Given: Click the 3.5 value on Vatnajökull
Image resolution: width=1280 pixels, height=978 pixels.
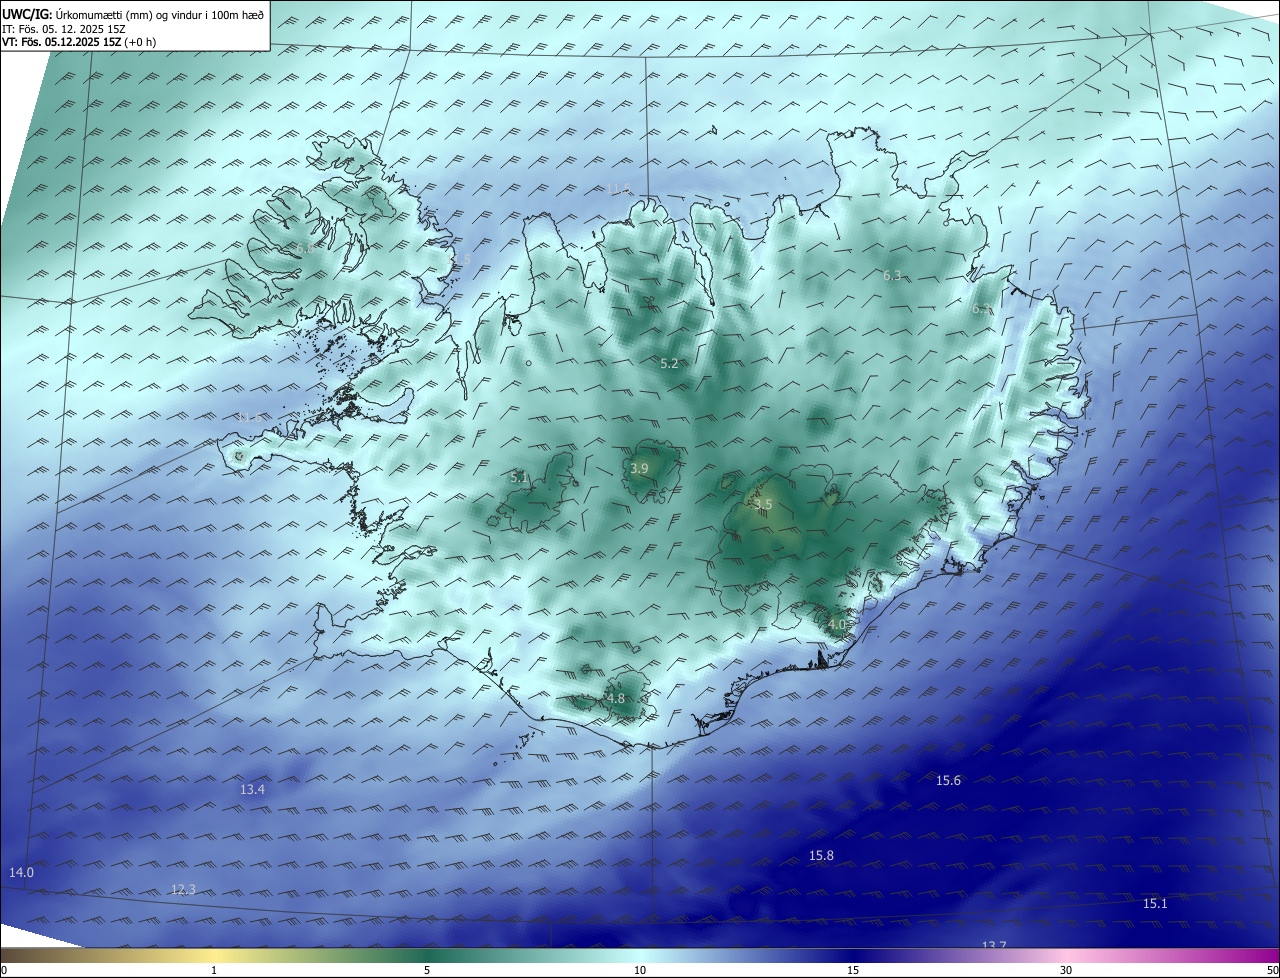Looking at the screenshot, I should pyautogui.click(x=763, y=504).
